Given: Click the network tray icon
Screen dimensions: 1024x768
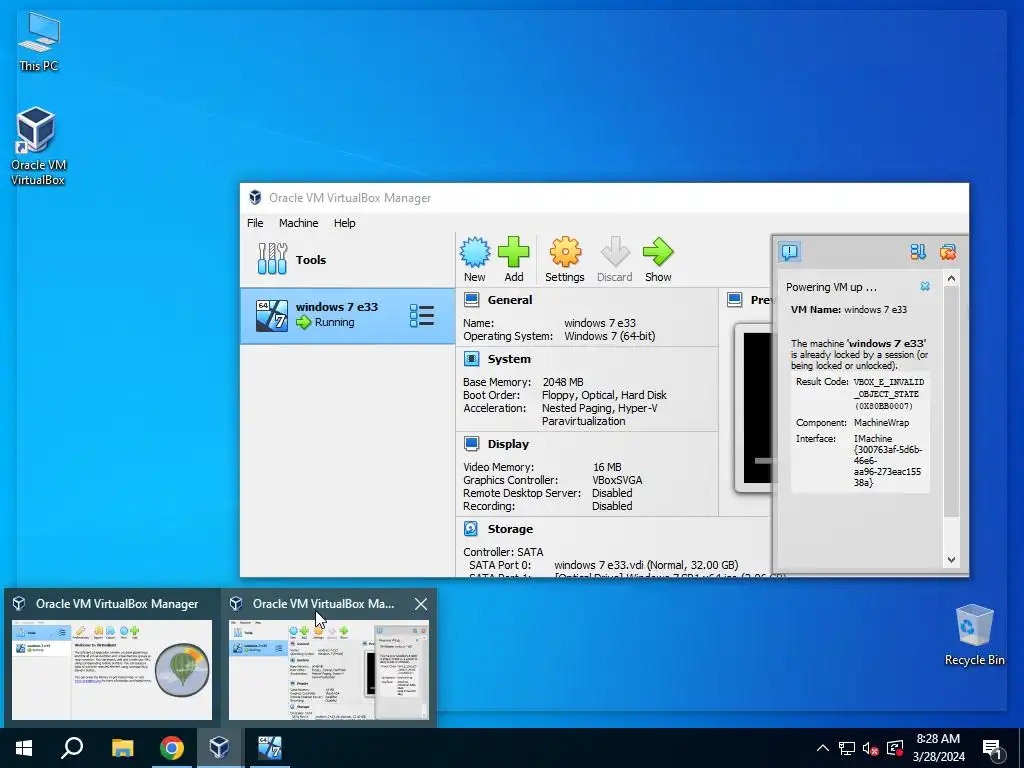Looking at the screenshot, I should click(x=847, y=748).
